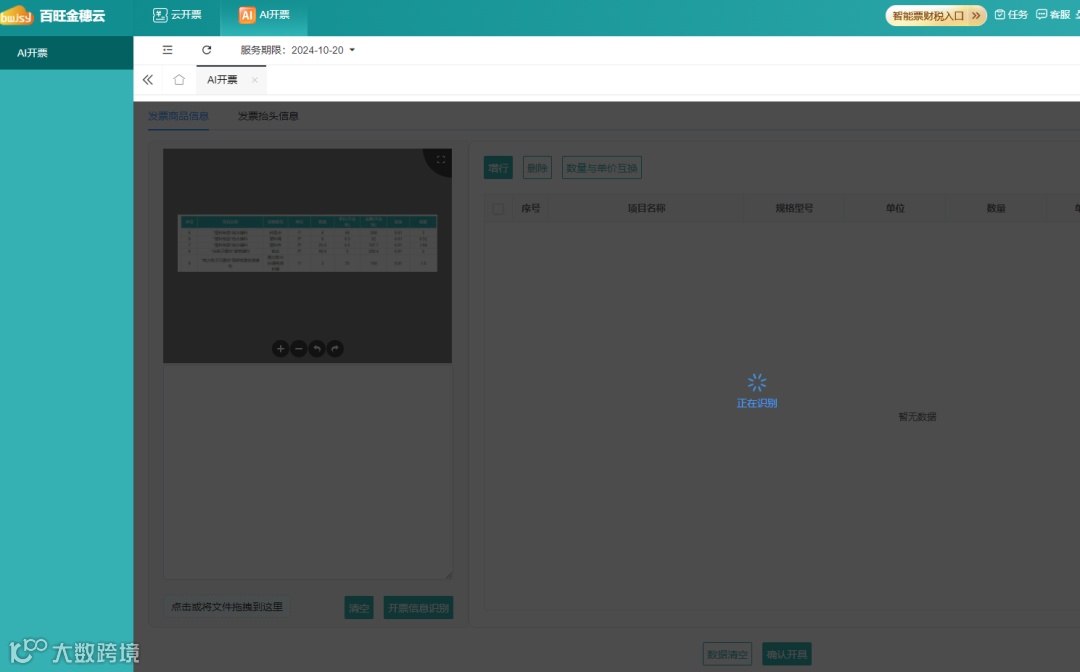Click 点击或将文件拖拽到这里 upload area
The width and height of the screenshot is (1080, 672).
tap(227, 607)
